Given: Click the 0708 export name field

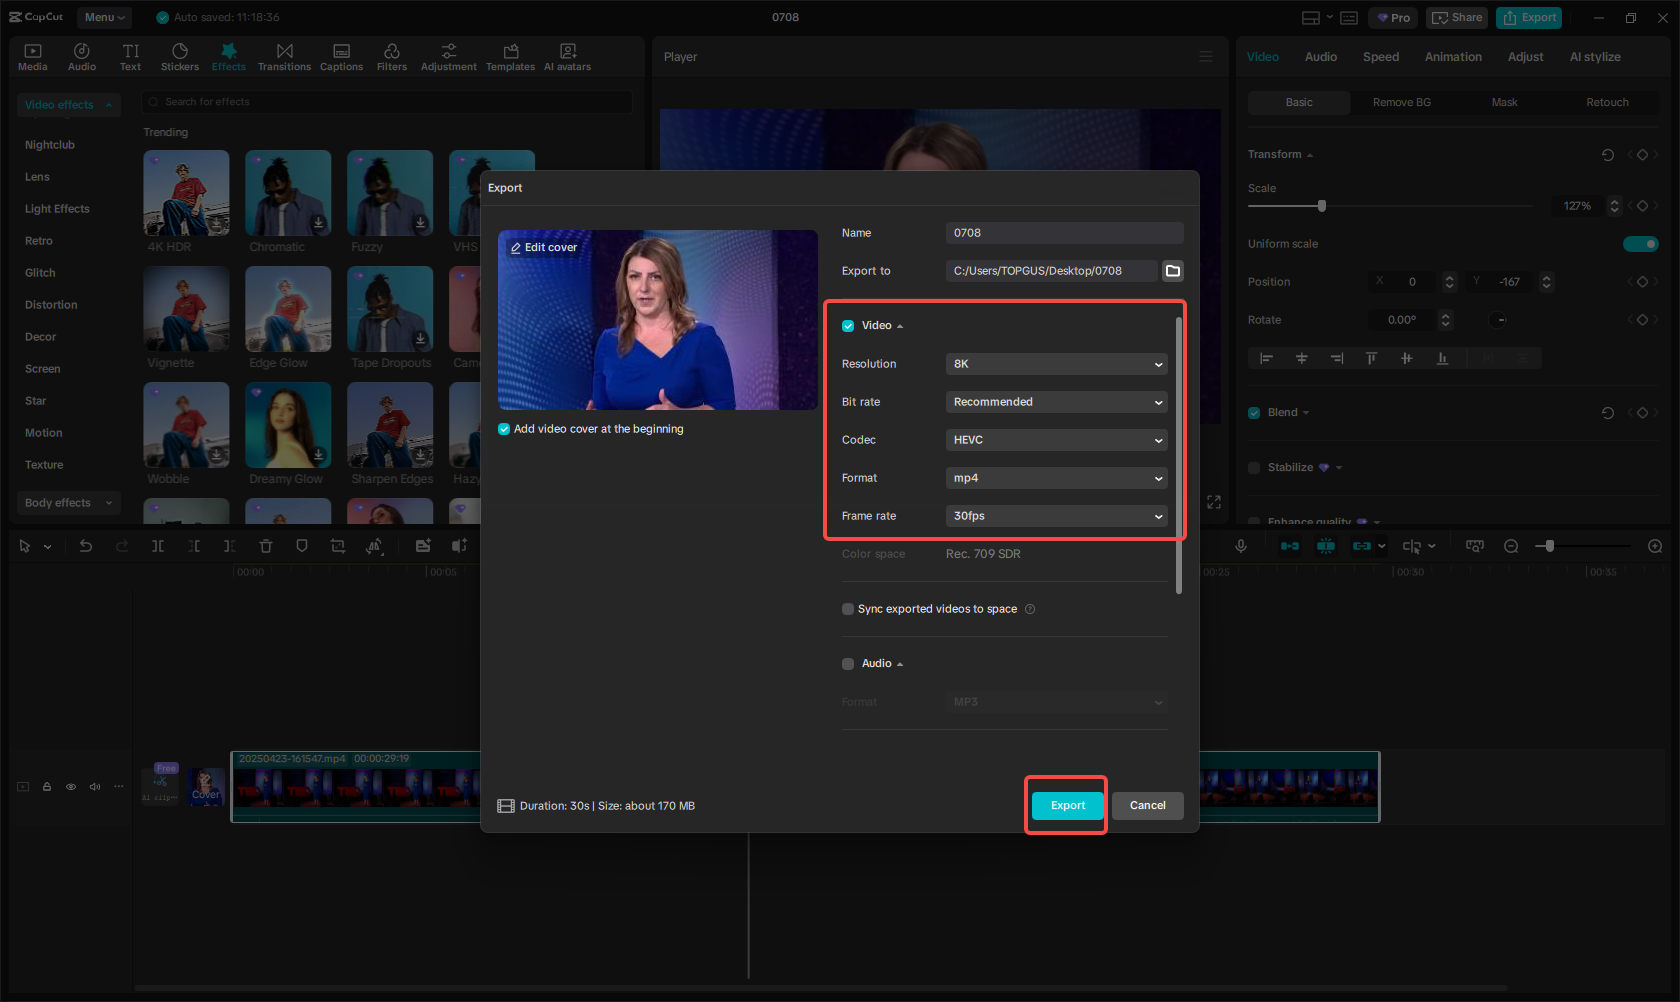Looking at the screenshot, I should click(1064, 232).
